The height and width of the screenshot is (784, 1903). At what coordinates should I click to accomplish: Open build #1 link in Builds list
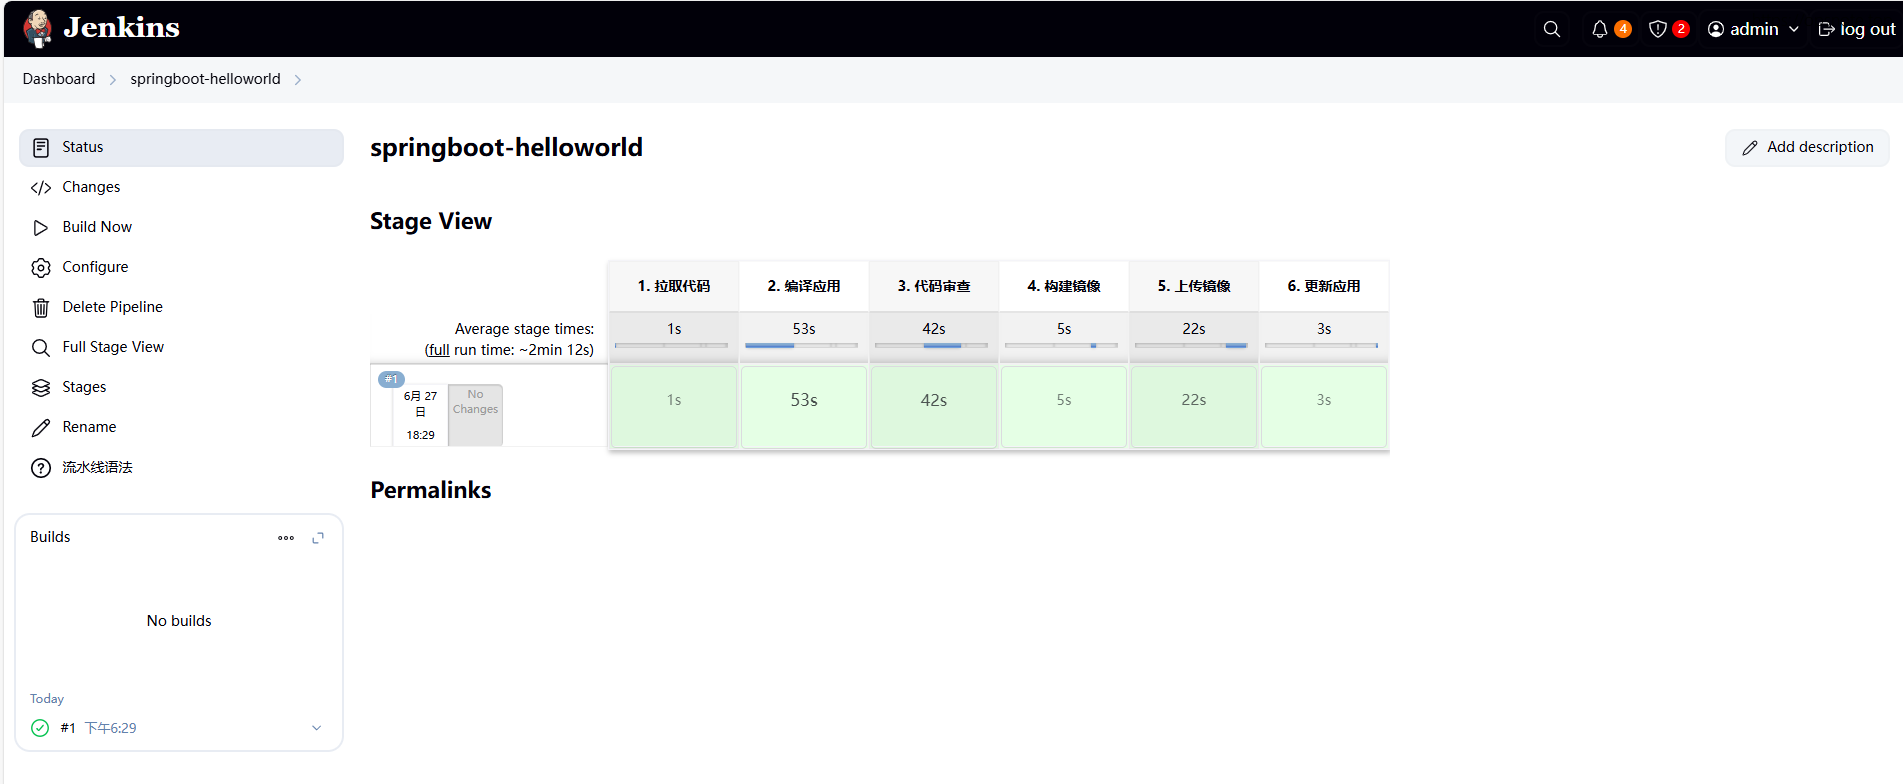[68, 728]
